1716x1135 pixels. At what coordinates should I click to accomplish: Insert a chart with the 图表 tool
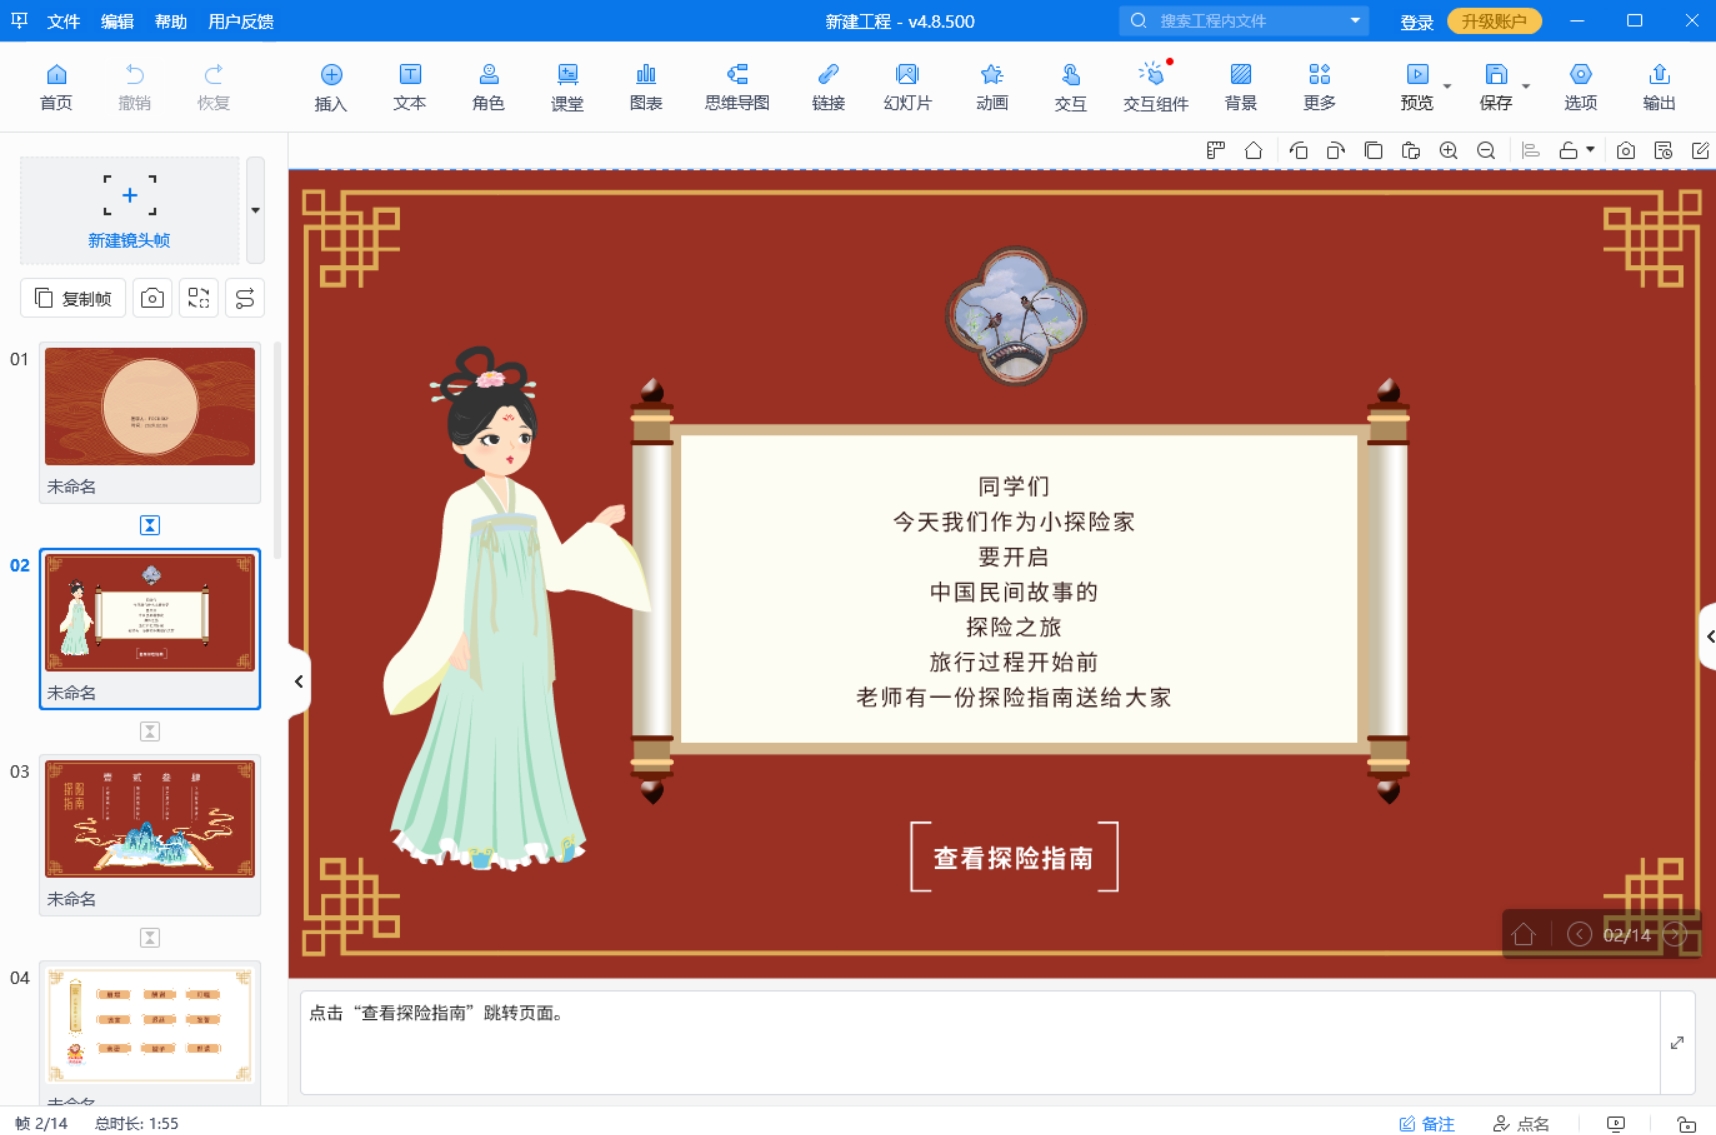646,86
